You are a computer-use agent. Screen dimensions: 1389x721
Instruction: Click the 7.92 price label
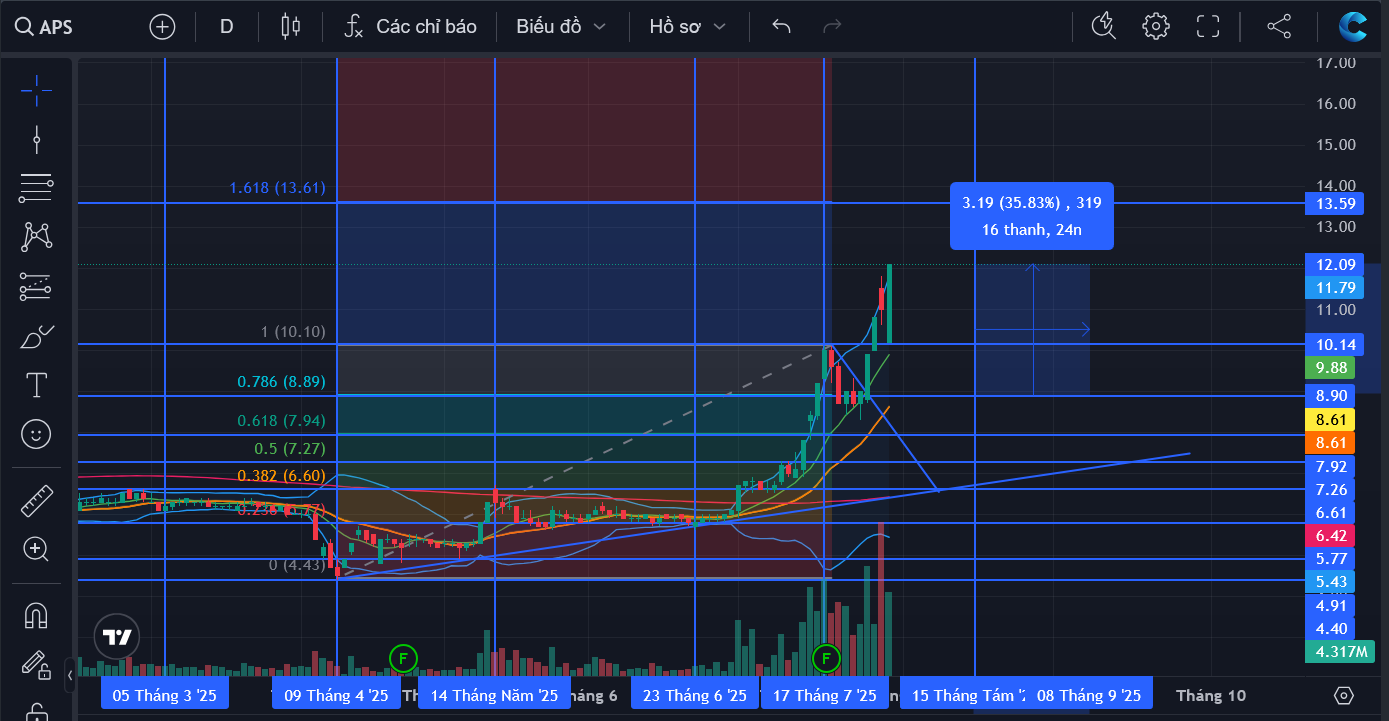click(x=1331, y=466)
